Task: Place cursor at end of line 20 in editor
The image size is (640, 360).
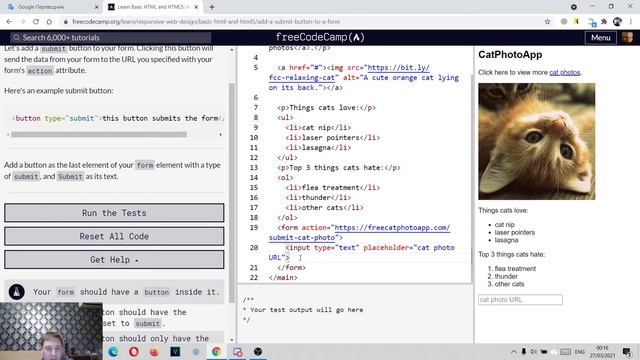Action: pyautogui.click(x=290, y=258)
